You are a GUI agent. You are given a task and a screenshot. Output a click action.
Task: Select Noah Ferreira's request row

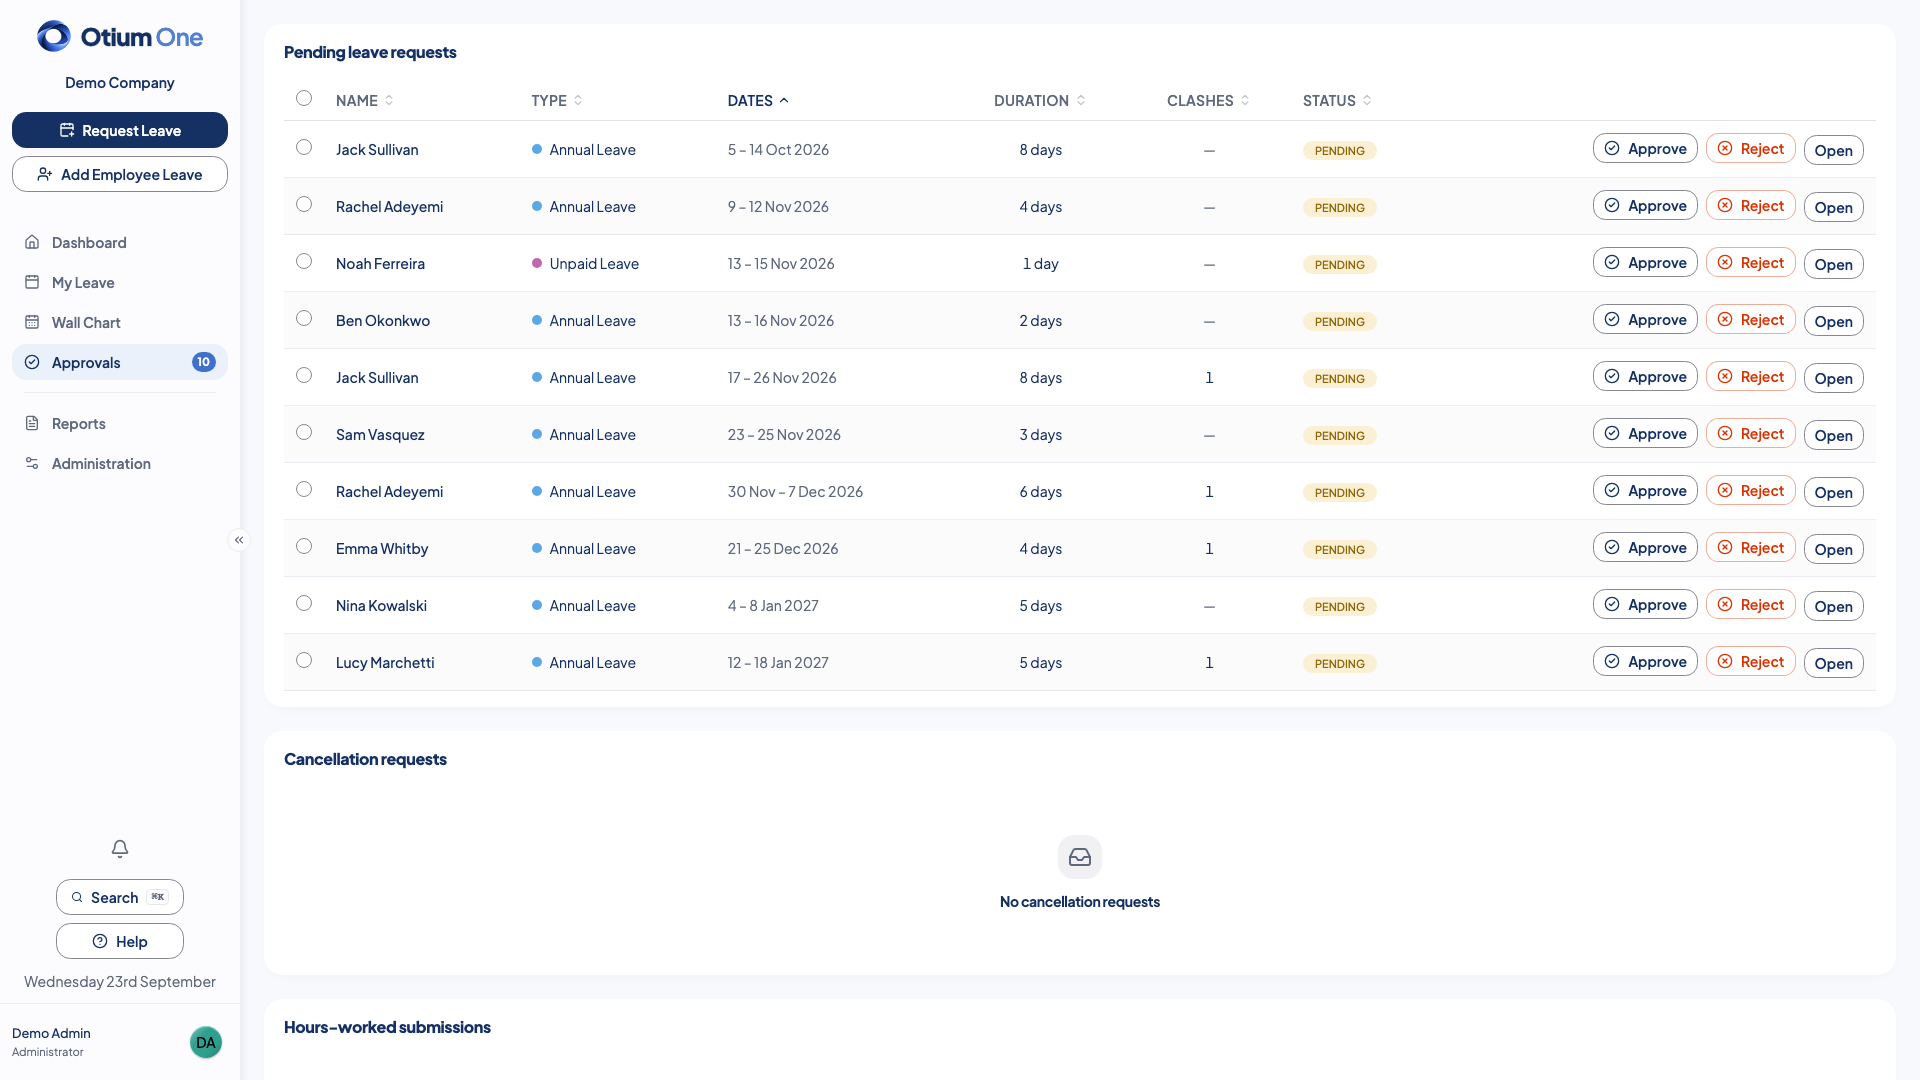click(304, 261)
